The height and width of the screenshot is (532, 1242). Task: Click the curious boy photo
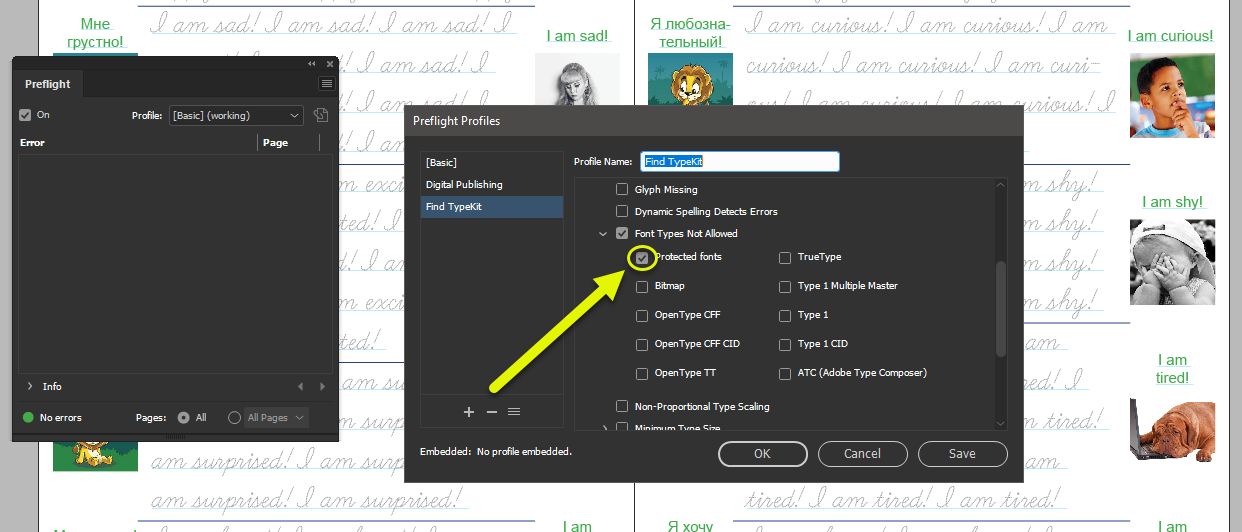[x=1172, y=95]
